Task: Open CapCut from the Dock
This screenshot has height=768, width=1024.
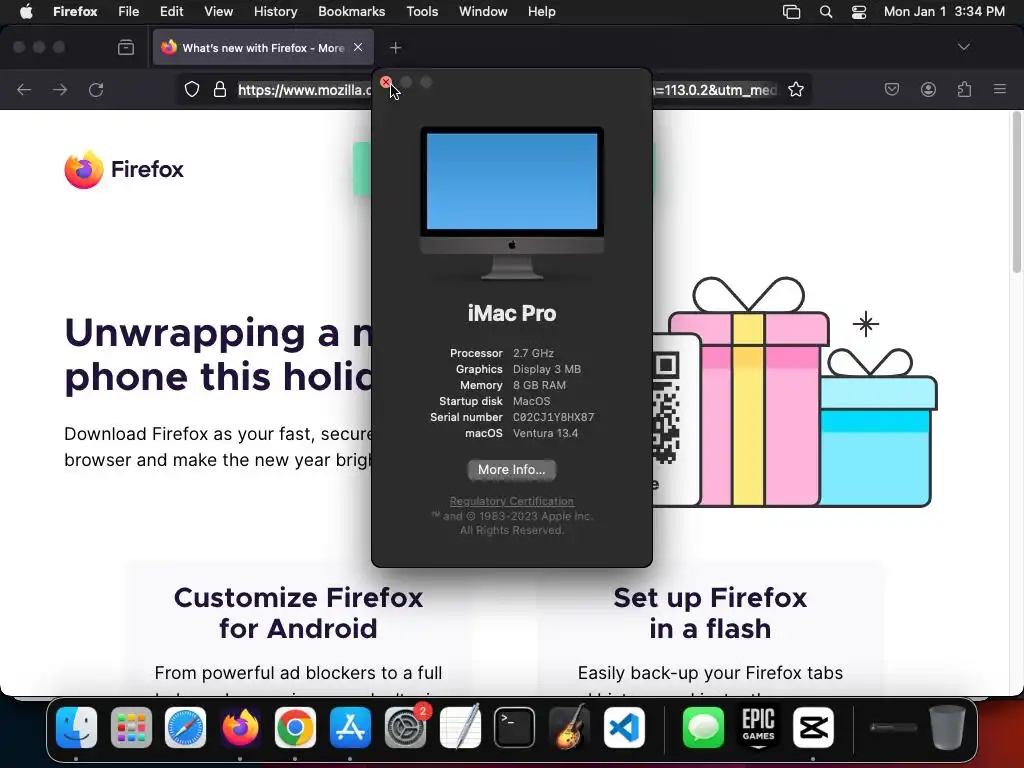Action: coord(813,727)
